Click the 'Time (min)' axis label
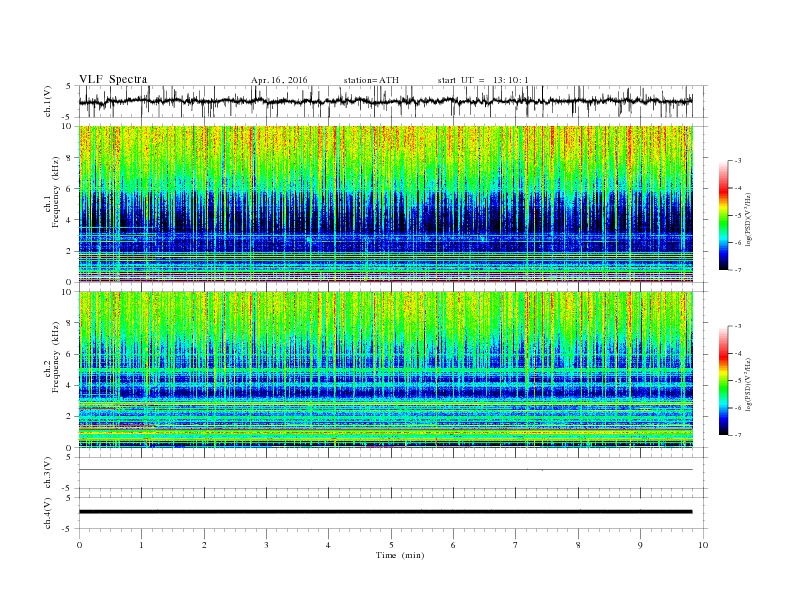This screenshot has width=792, height=612. [400, 555]
